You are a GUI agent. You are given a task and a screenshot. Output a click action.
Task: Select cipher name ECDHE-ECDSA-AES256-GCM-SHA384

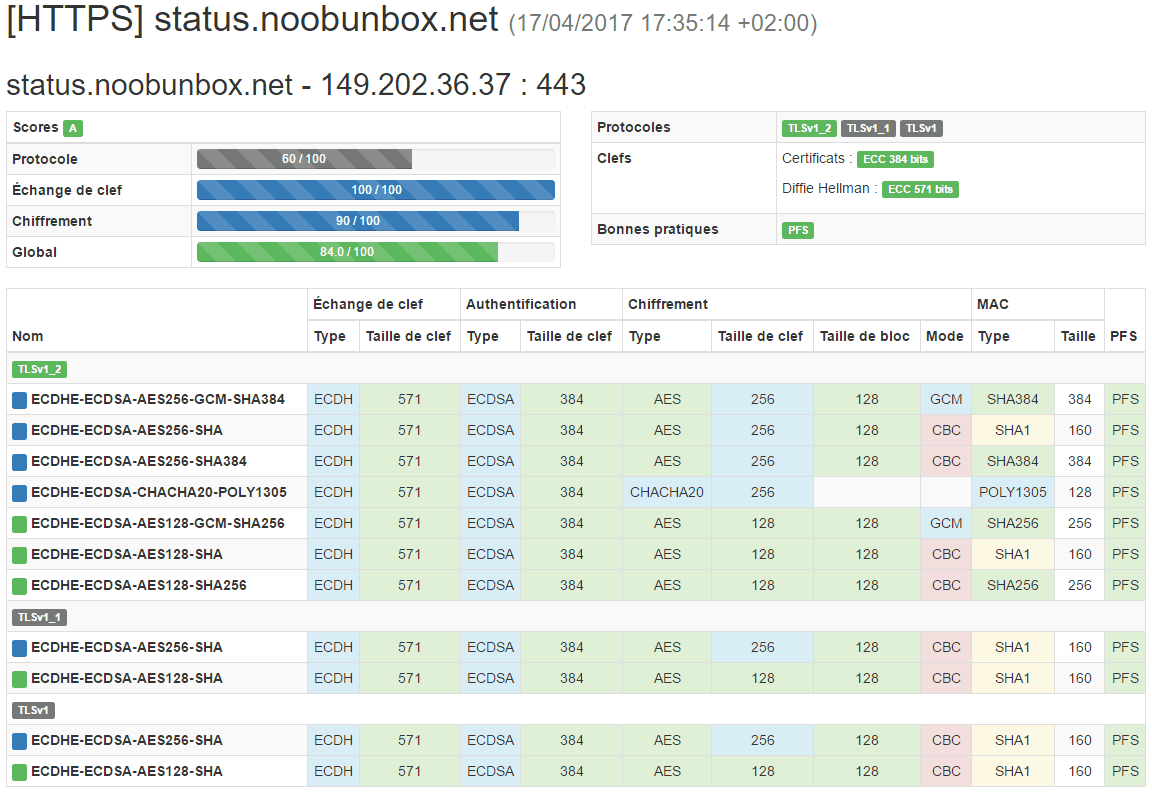[x=157, y=399]
